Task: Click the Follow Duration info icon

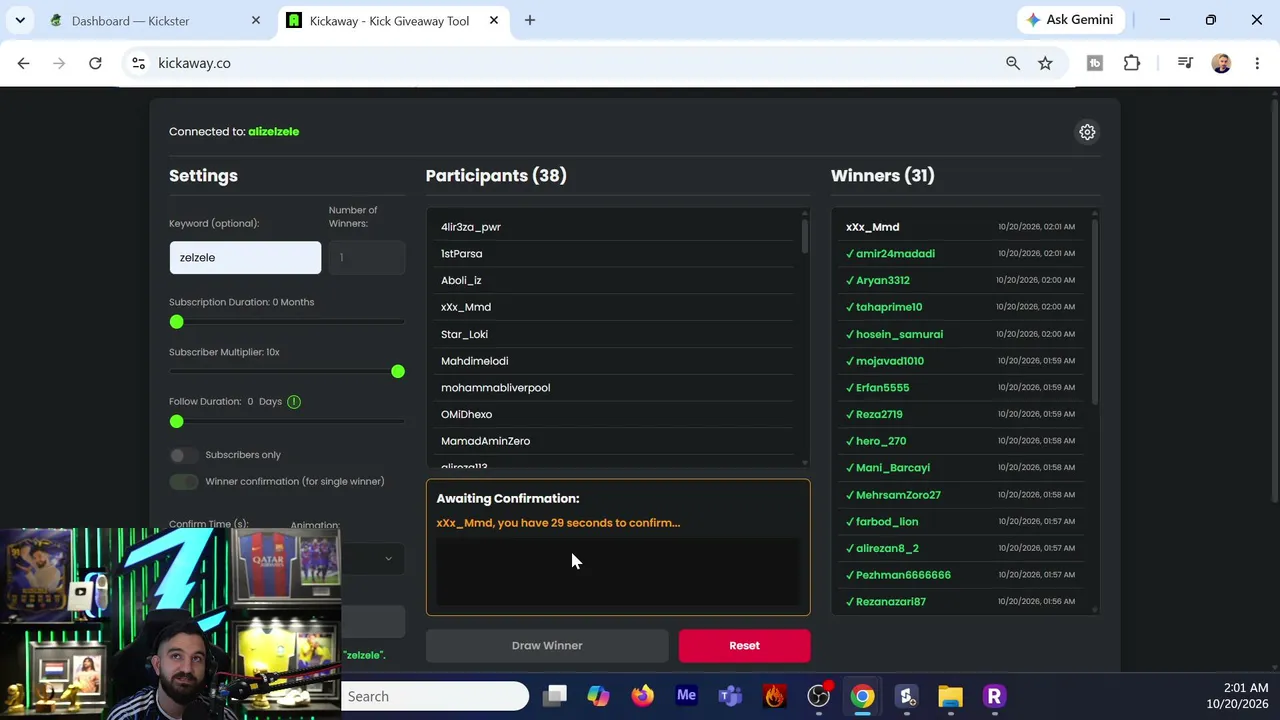Action: coord(294,402)
